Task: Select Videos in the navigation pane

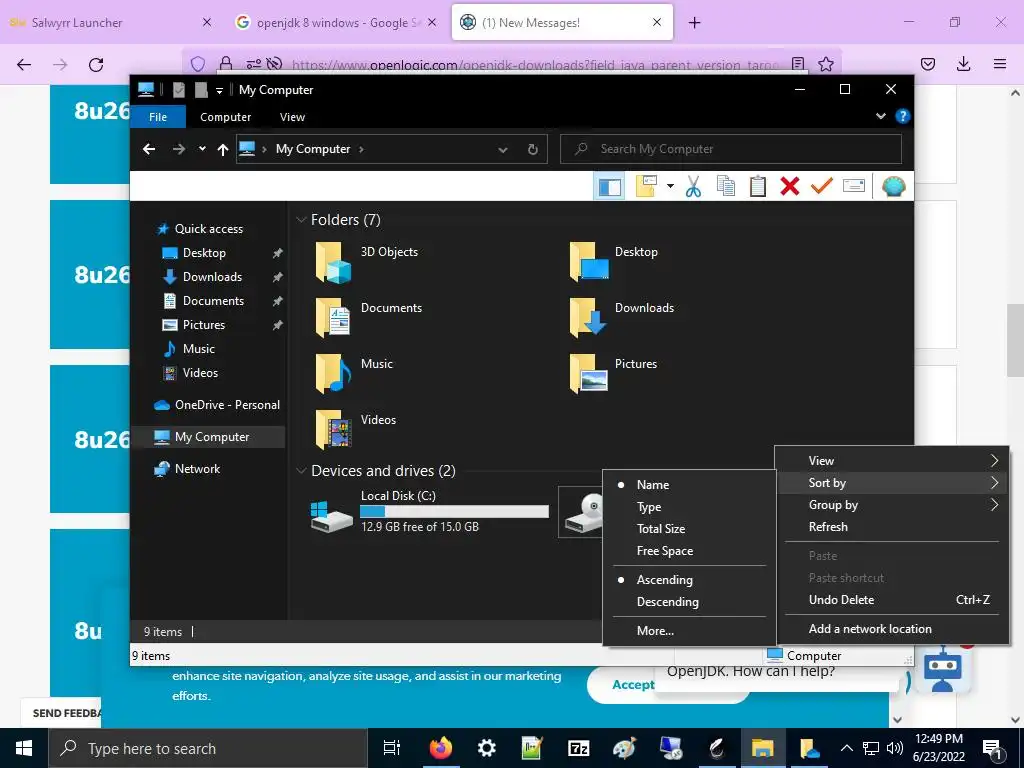Action: point(200,373)
